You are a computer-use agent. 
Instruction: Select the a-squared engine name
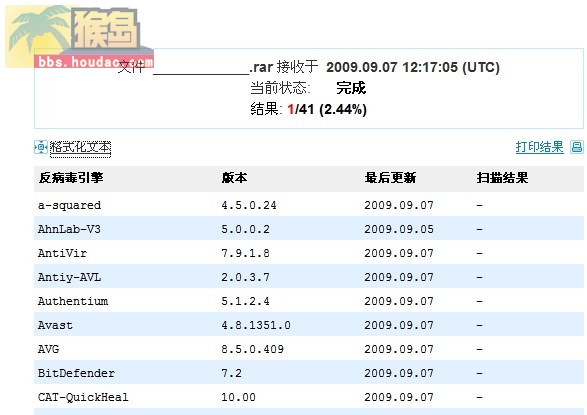pyautogui.click(x=69, y=205)
